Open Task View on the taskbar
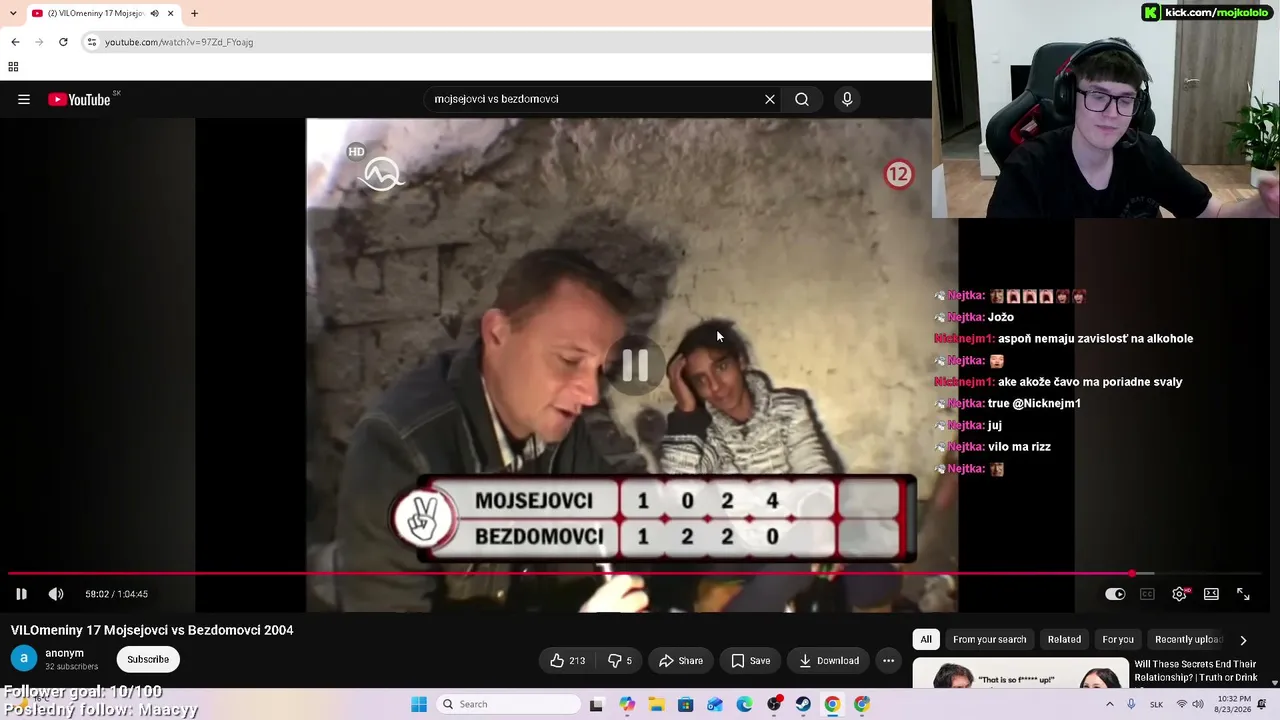Screen dimensions: 1280x720 point(597,704)
